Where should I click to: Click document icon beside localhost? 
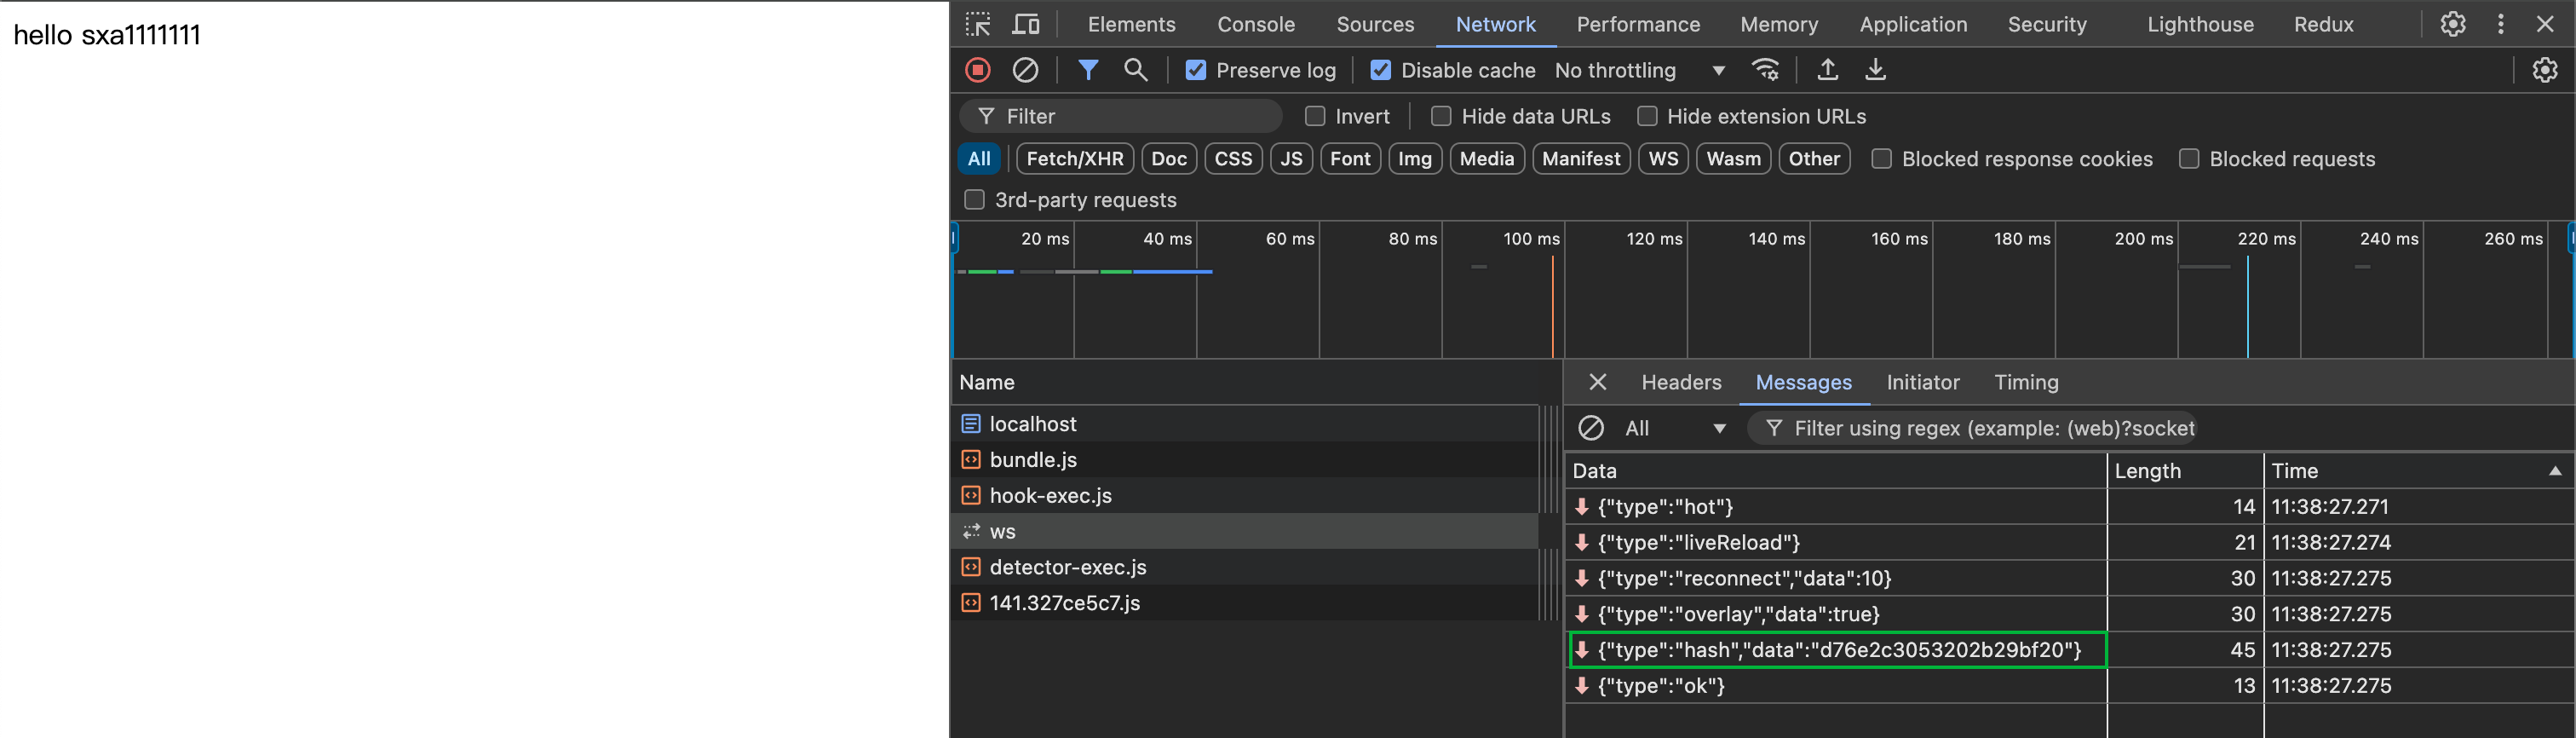(x=970, y=424)
